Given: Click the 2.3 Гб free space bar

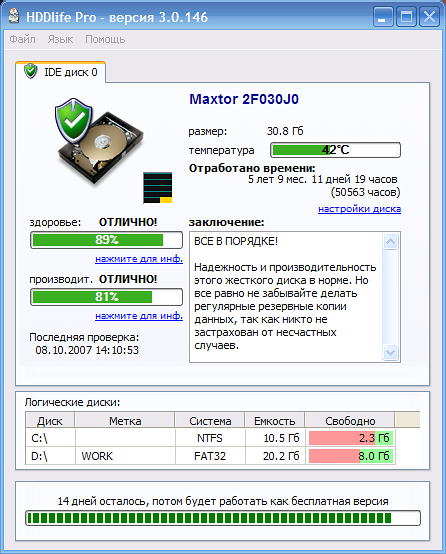Looking at the screenshot, I should pyautogui.click(x=351, y=438).
